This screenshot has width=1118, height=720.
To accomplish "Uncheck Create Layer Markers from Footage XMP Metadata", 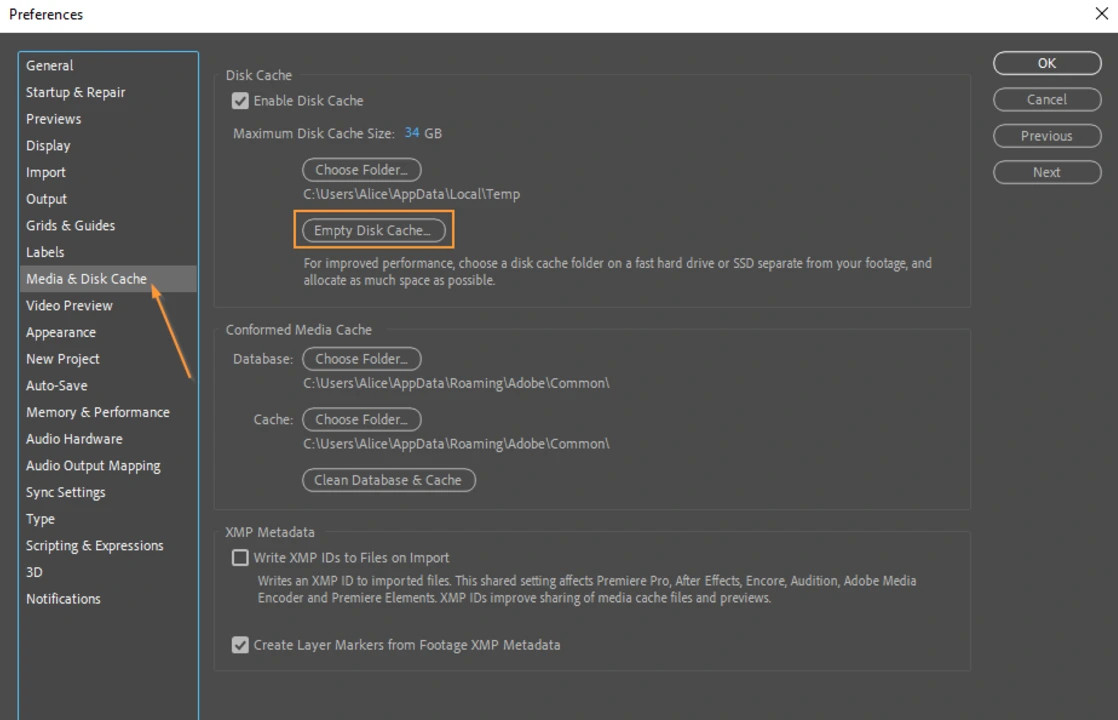I will [x=240, y=645].
